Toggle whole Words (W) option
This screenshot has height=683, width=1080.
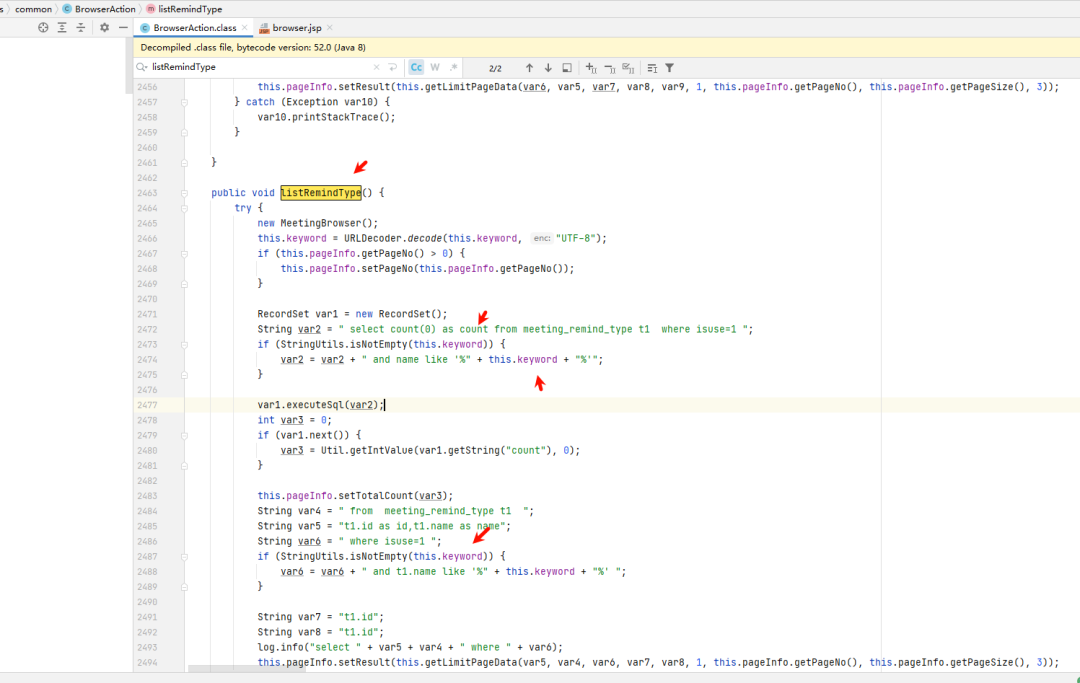coord(435,67)
